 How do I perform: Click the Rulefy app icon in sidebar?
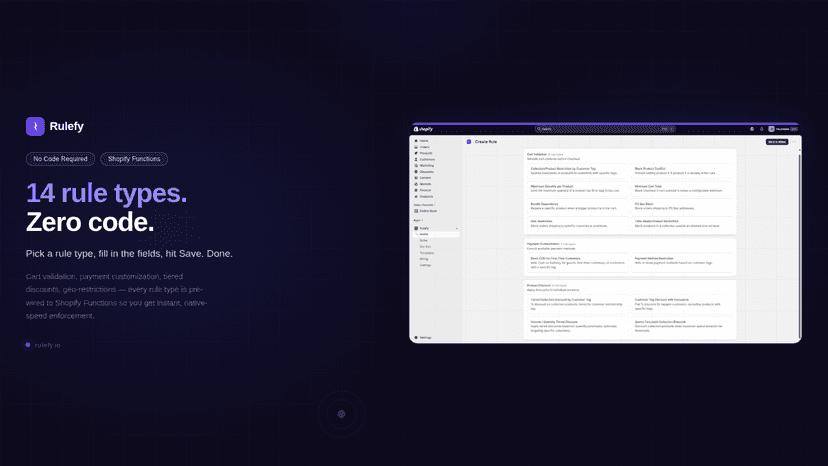point(416,228)
